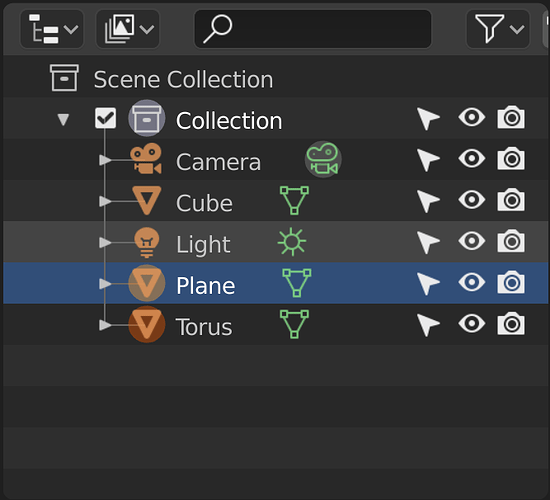550x500 pixels.
Task: Click the Camera object icon
Action: click(146, 159)
